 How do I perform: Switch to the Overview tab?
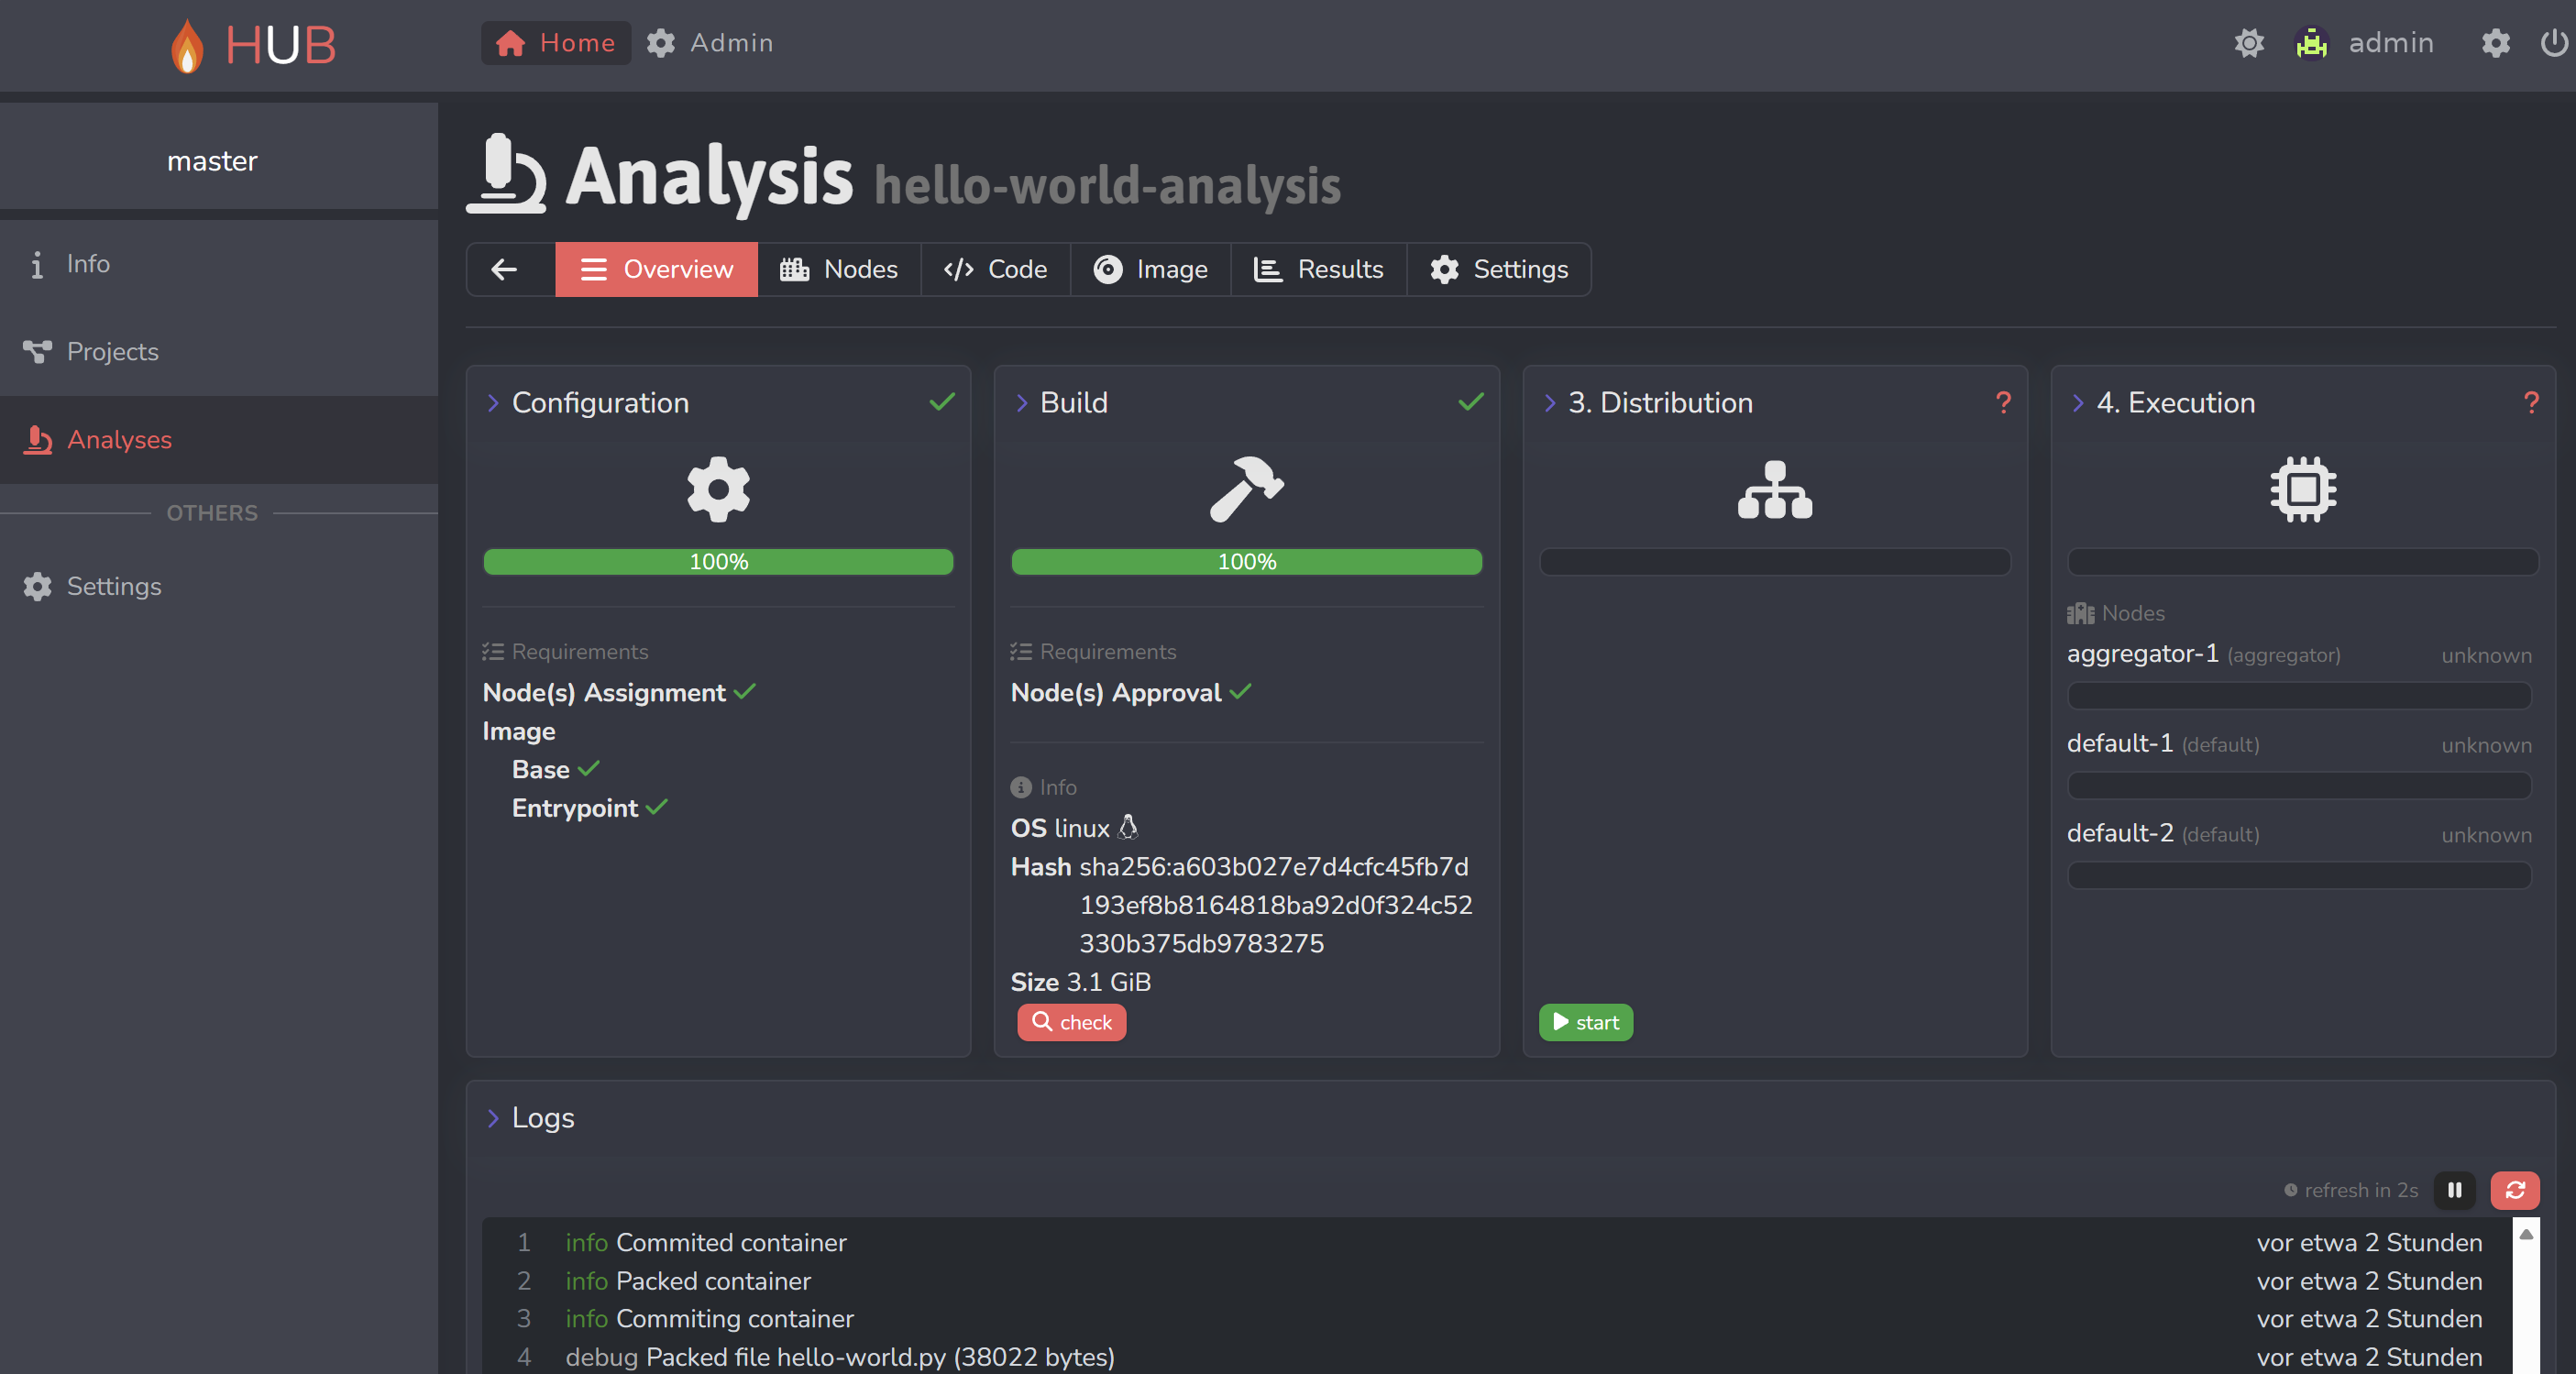657,269
